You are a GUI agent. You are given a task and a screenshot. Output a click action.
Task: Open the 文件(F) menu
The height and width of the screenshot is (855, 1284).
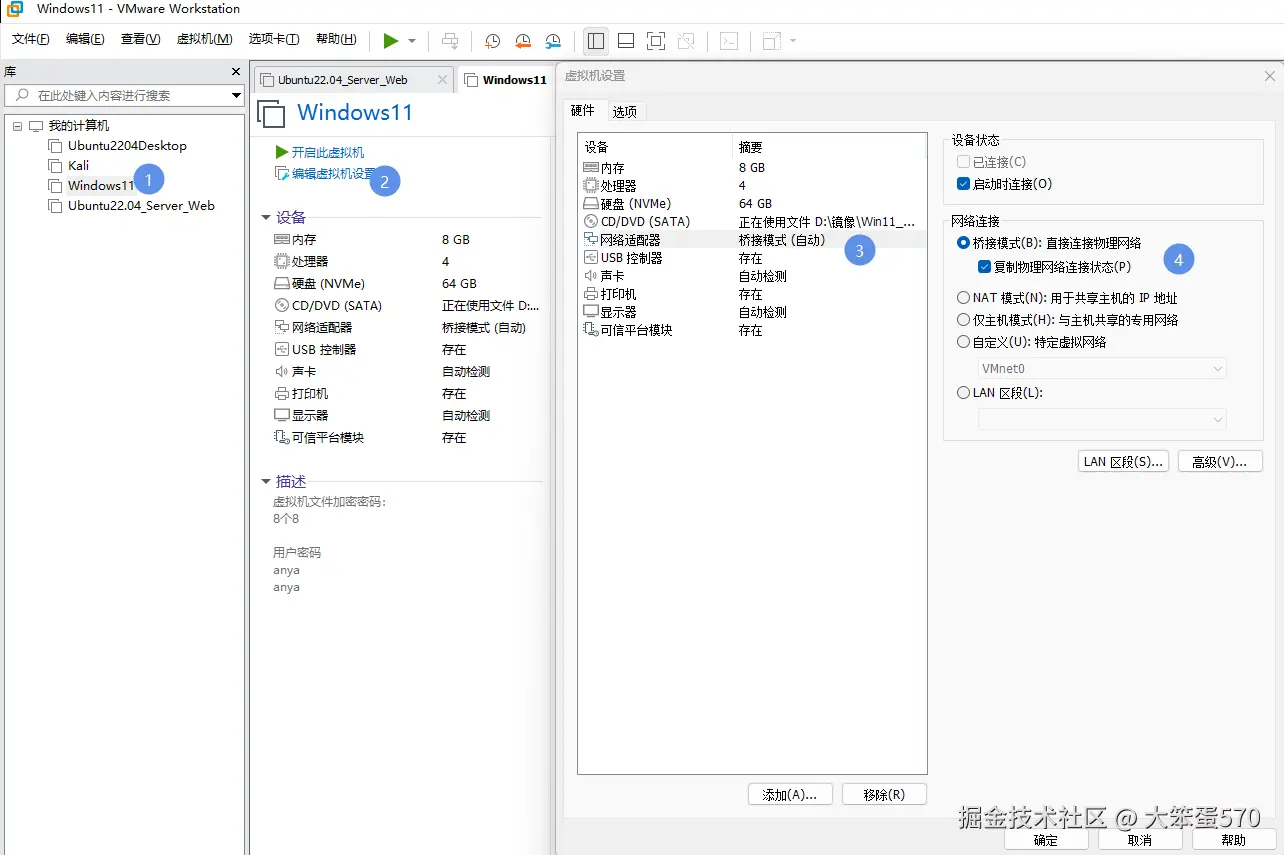(31, 39)
